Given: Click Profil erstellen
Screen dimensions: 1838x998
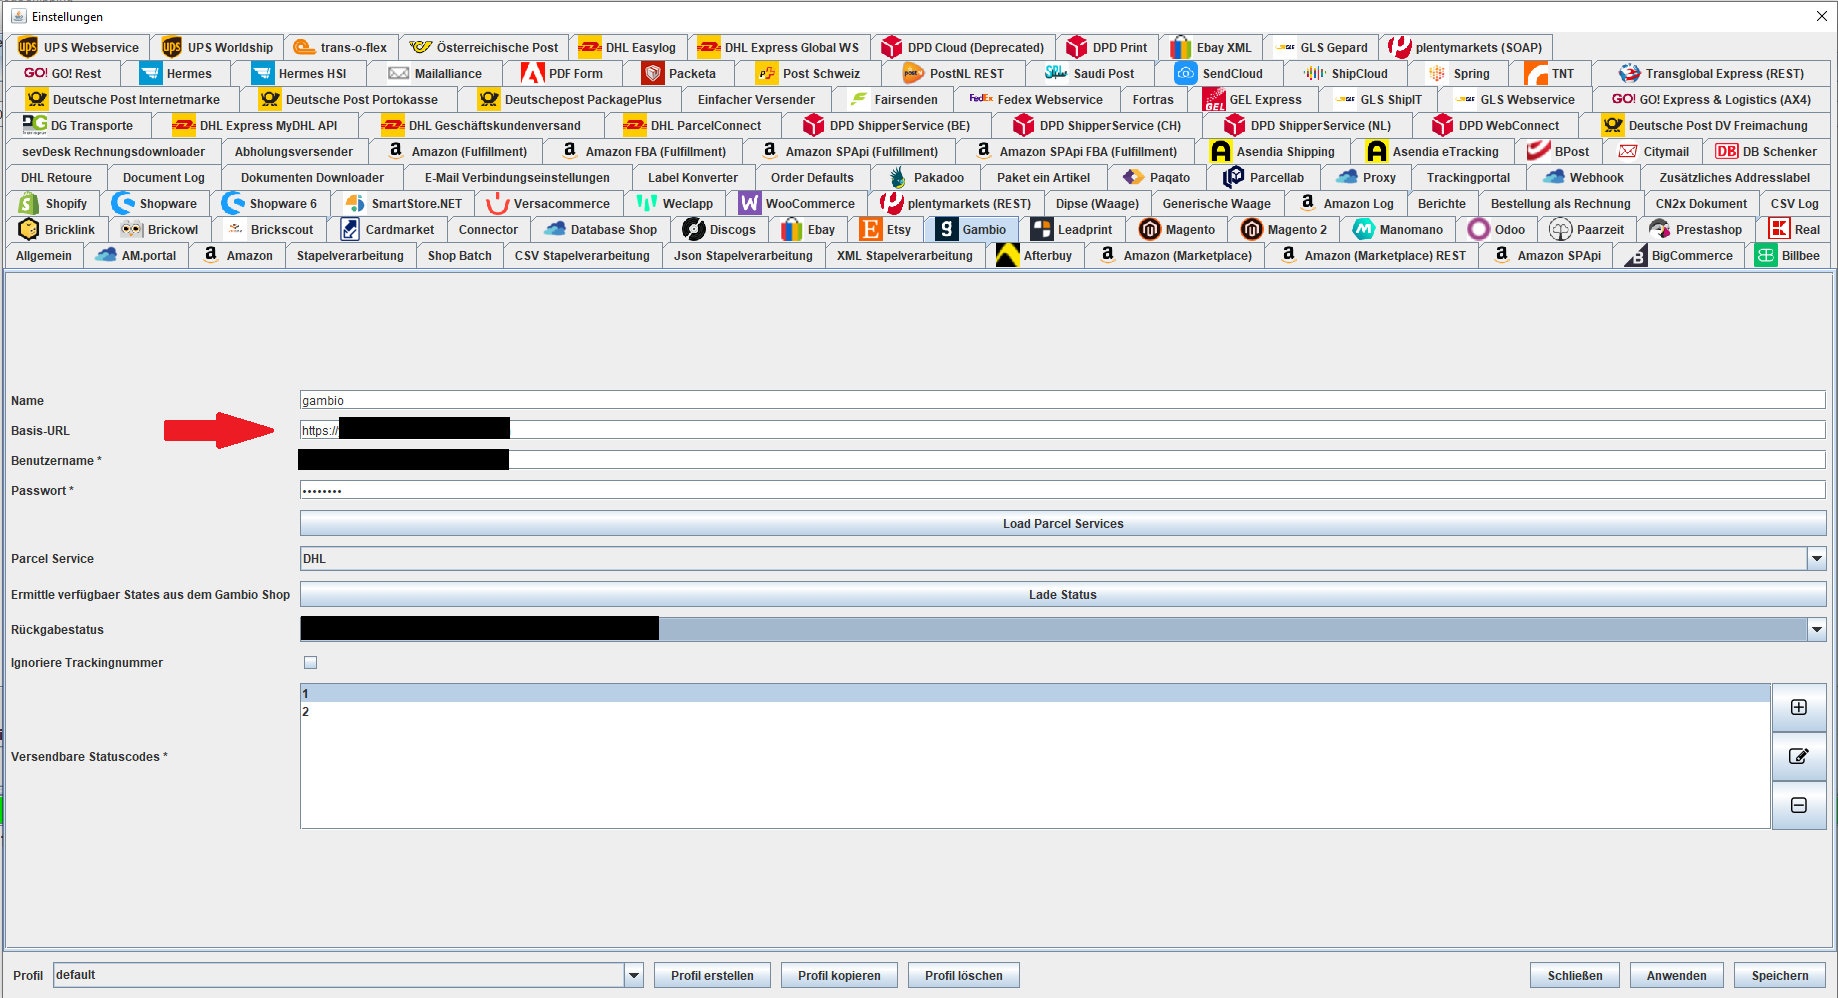Looking at the screenshot, I should pos(712,975).
